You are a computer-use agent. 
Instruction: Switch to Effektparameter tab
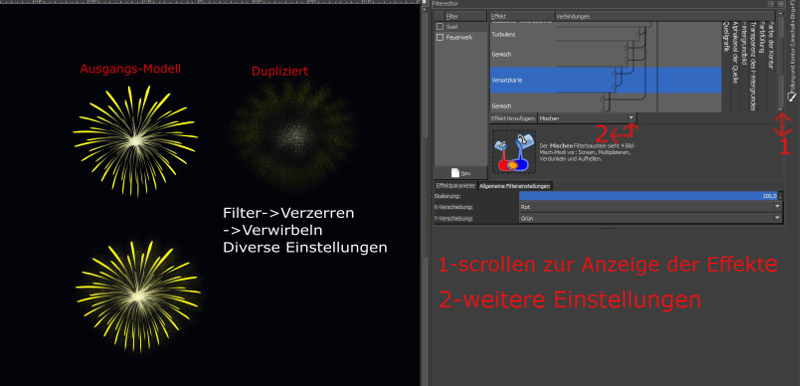[455, 186]
